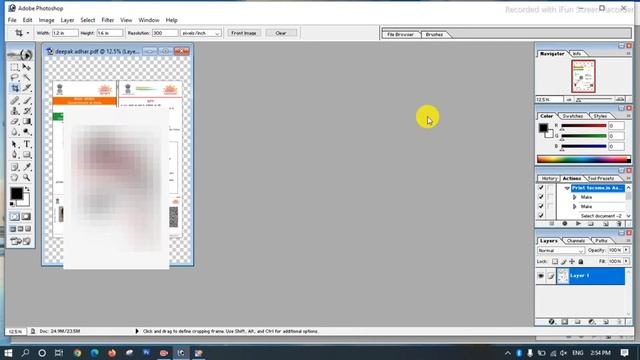Open the Crop tool preset picker arrow
Viewport: 640px width, 360px height.
28,33
